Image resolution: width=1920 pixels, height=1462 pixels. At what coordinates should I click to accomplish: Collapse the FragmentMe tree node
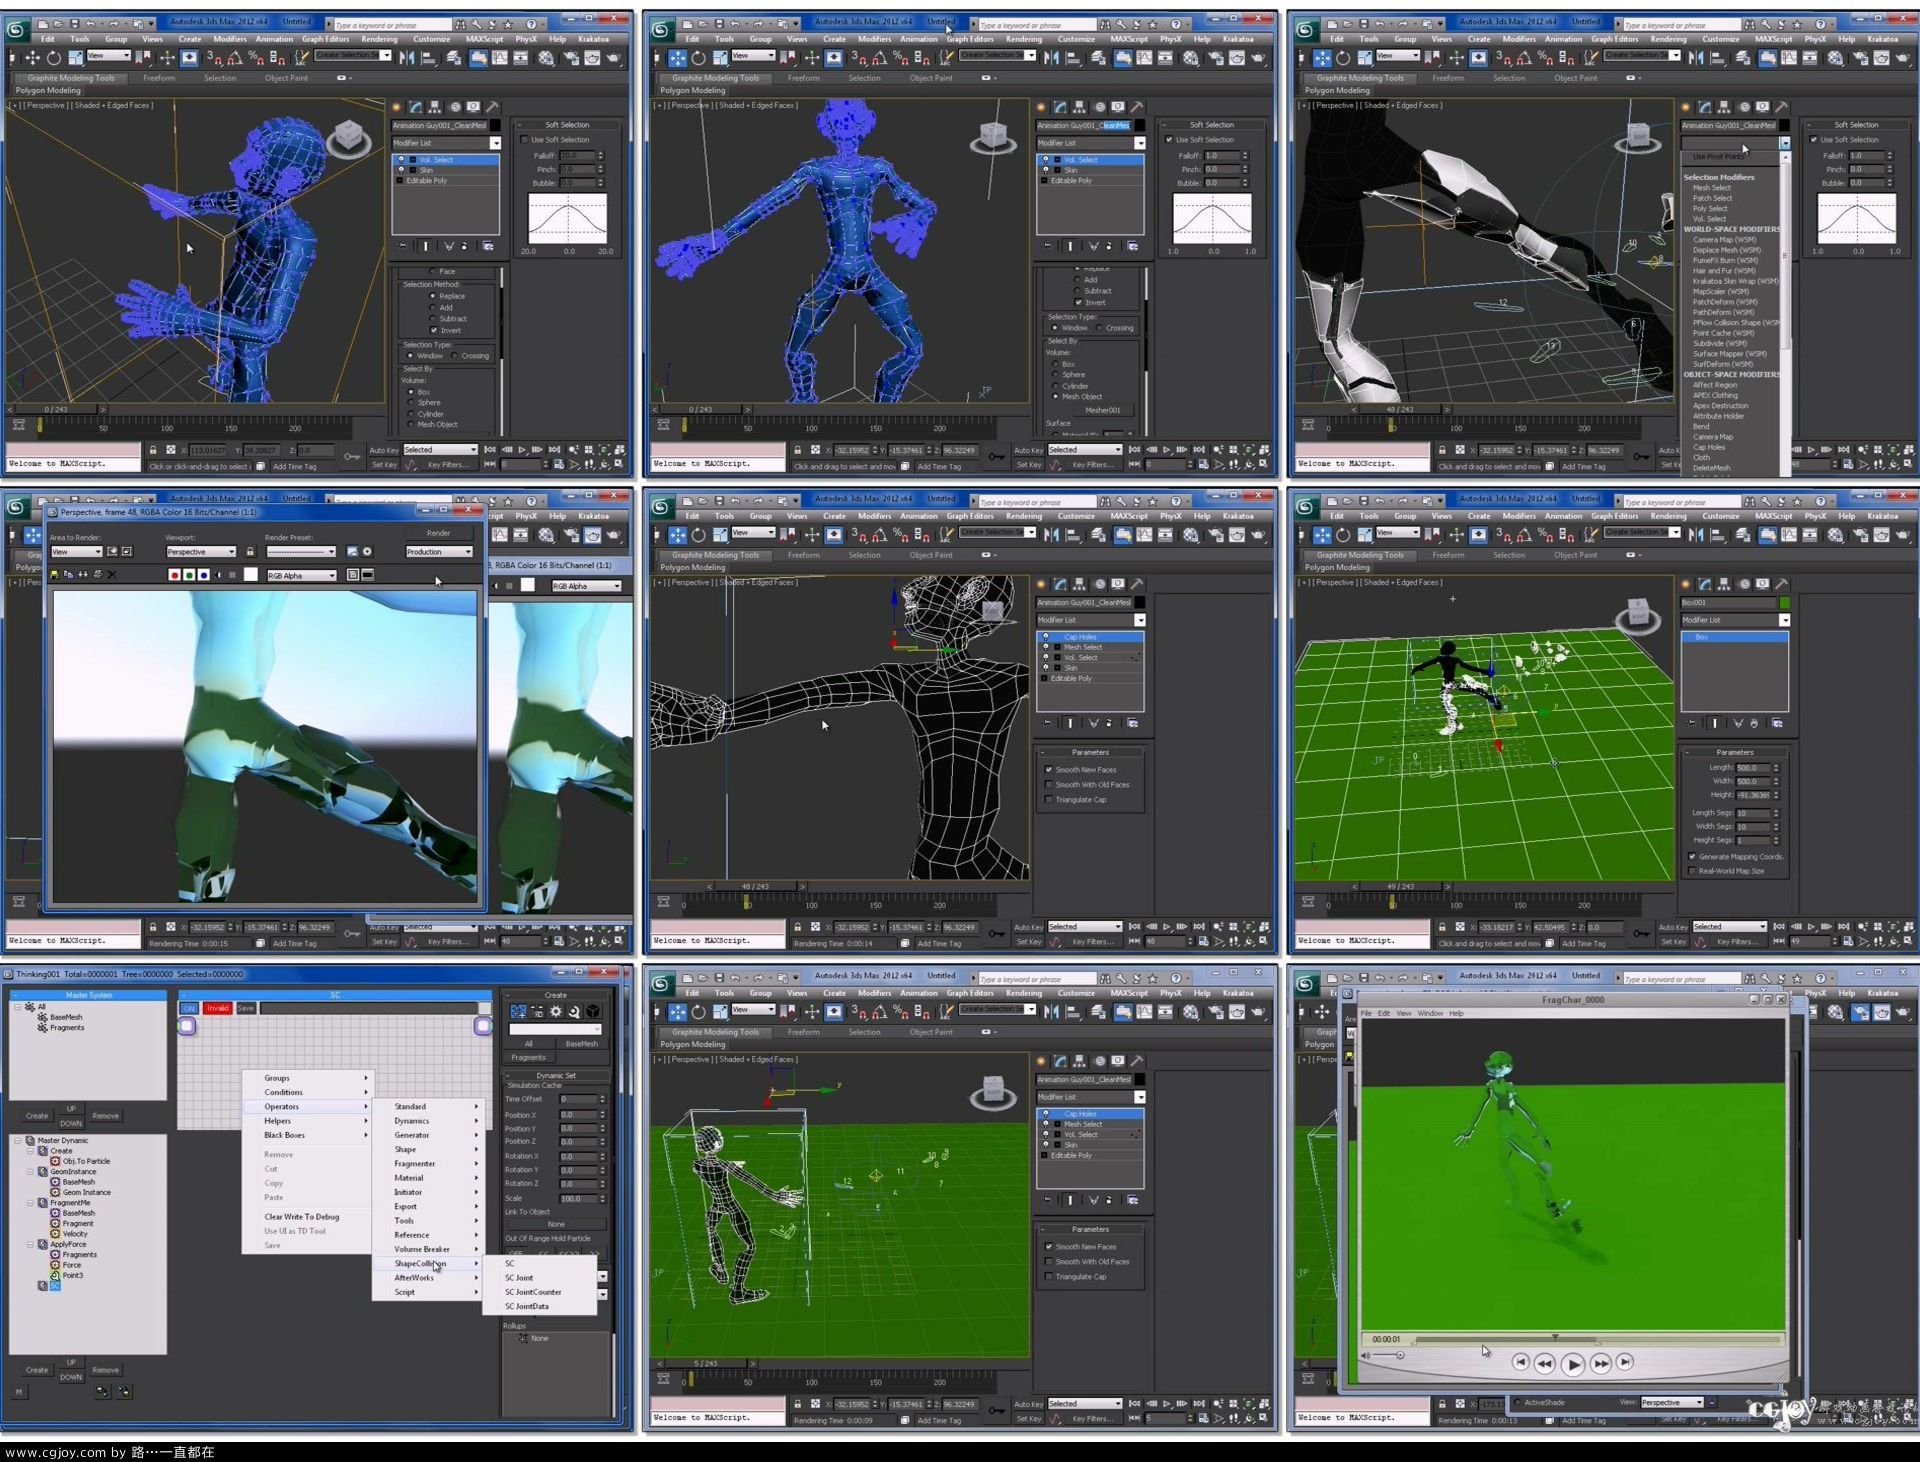[31, 1203]
